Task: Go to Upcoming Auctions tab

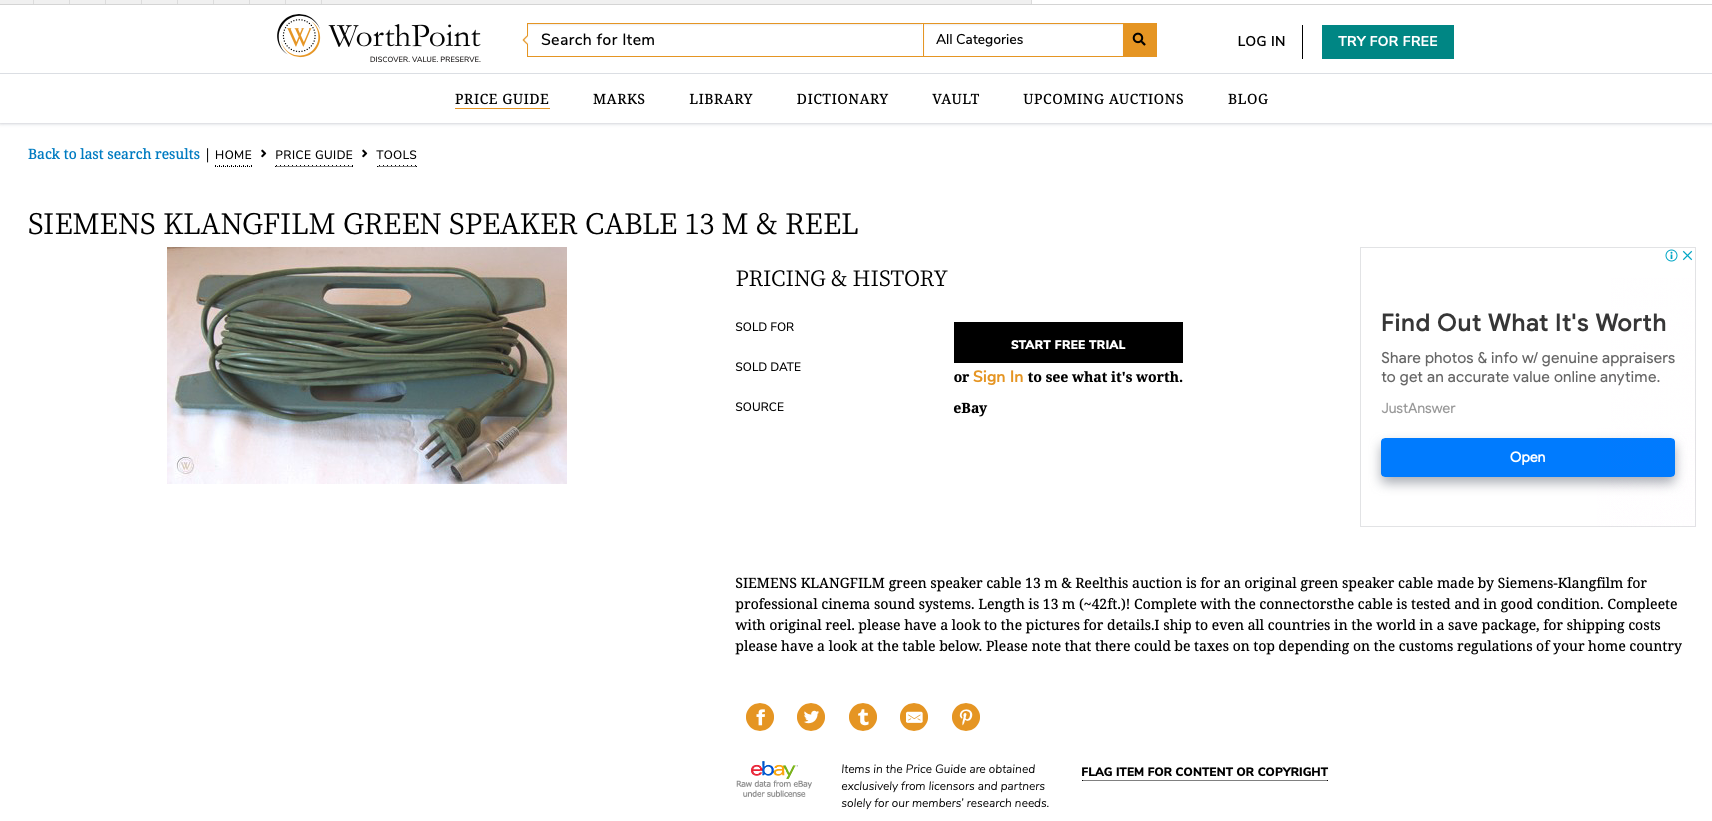Action: click(x=1103, y=99)
